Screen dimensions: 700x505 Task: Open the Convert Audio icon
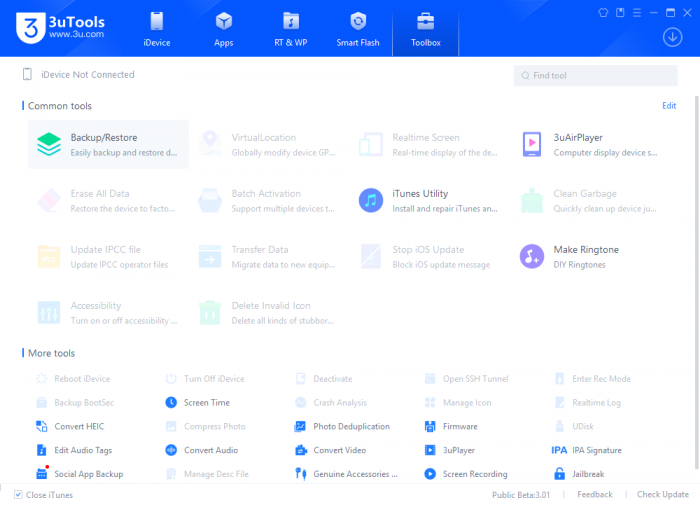(x=171, y=450)
